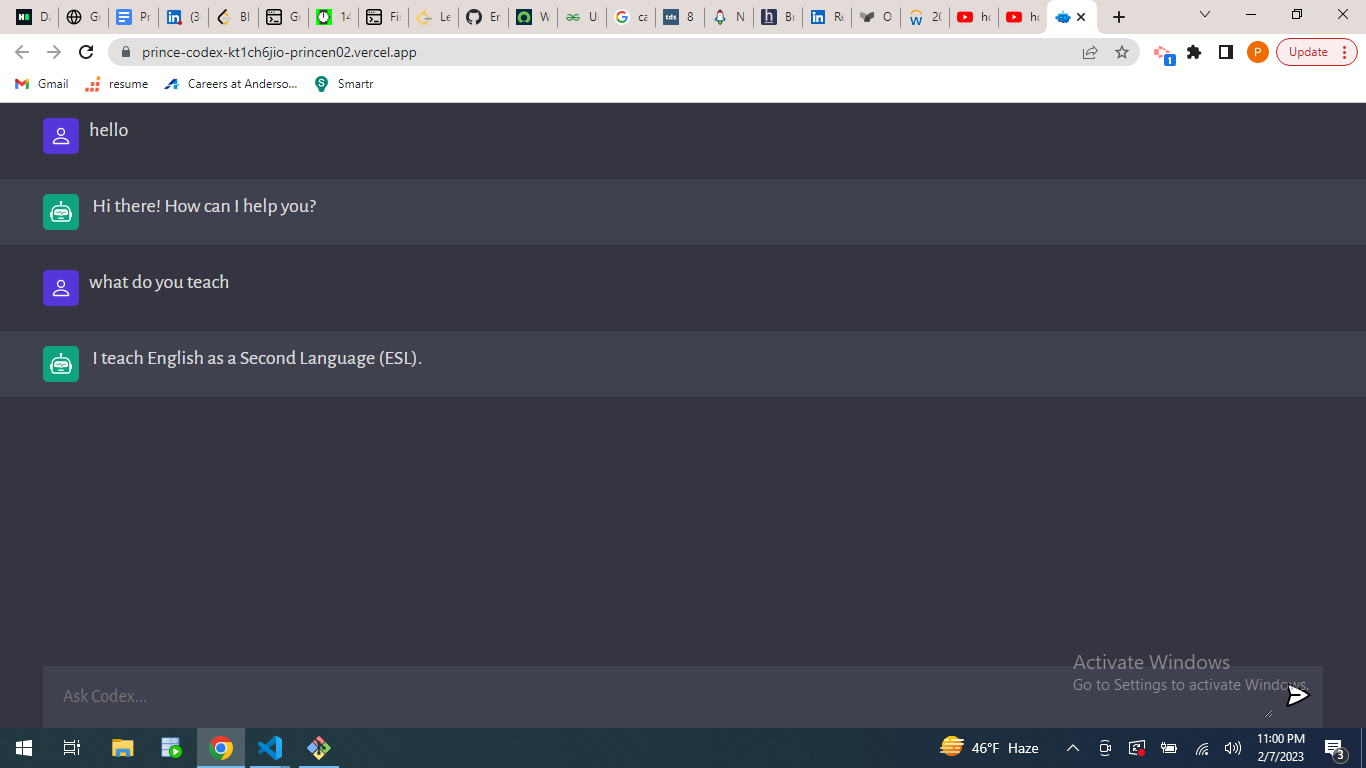Open a new browser tab
The height and width of the screenshot is (768, 1366).
1119,17
